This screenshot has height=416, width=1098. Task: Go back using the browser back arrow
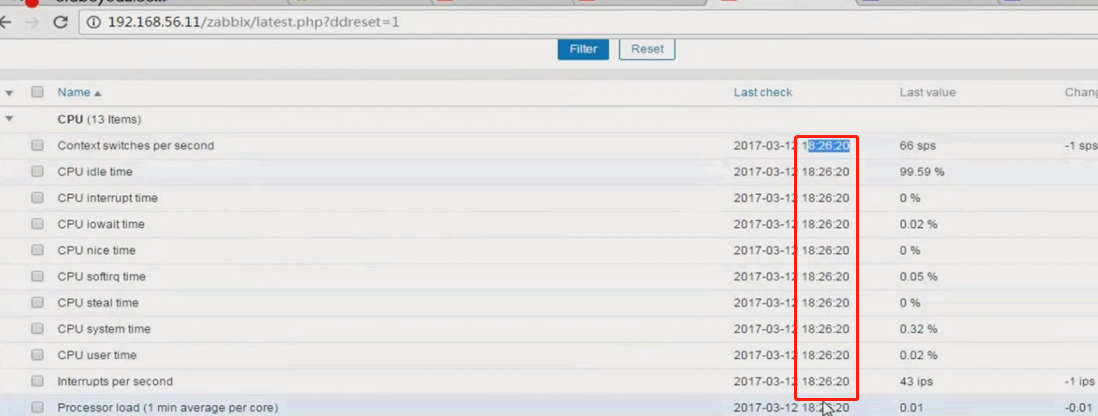coord(6,22)
